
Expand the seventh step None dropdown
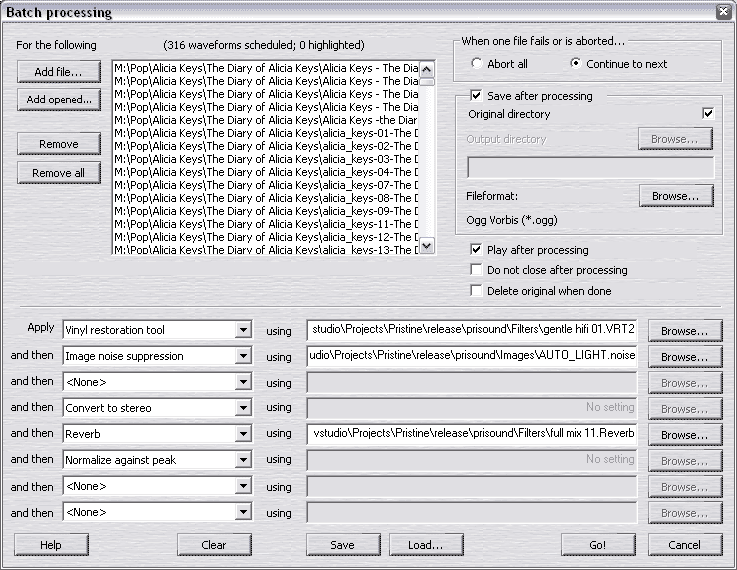click(243, 486)
